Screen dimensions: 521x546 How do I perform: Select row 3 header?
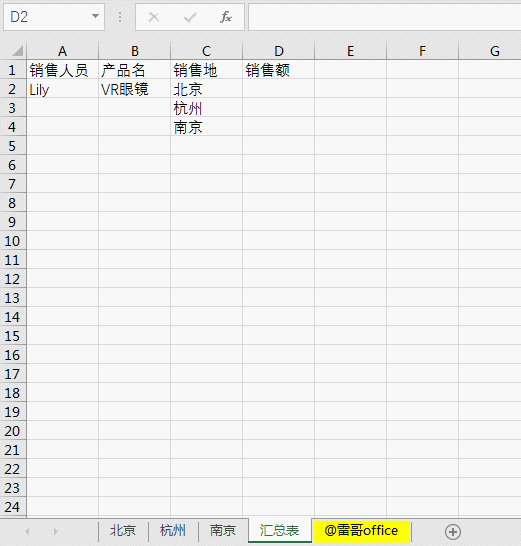[13, 108]
